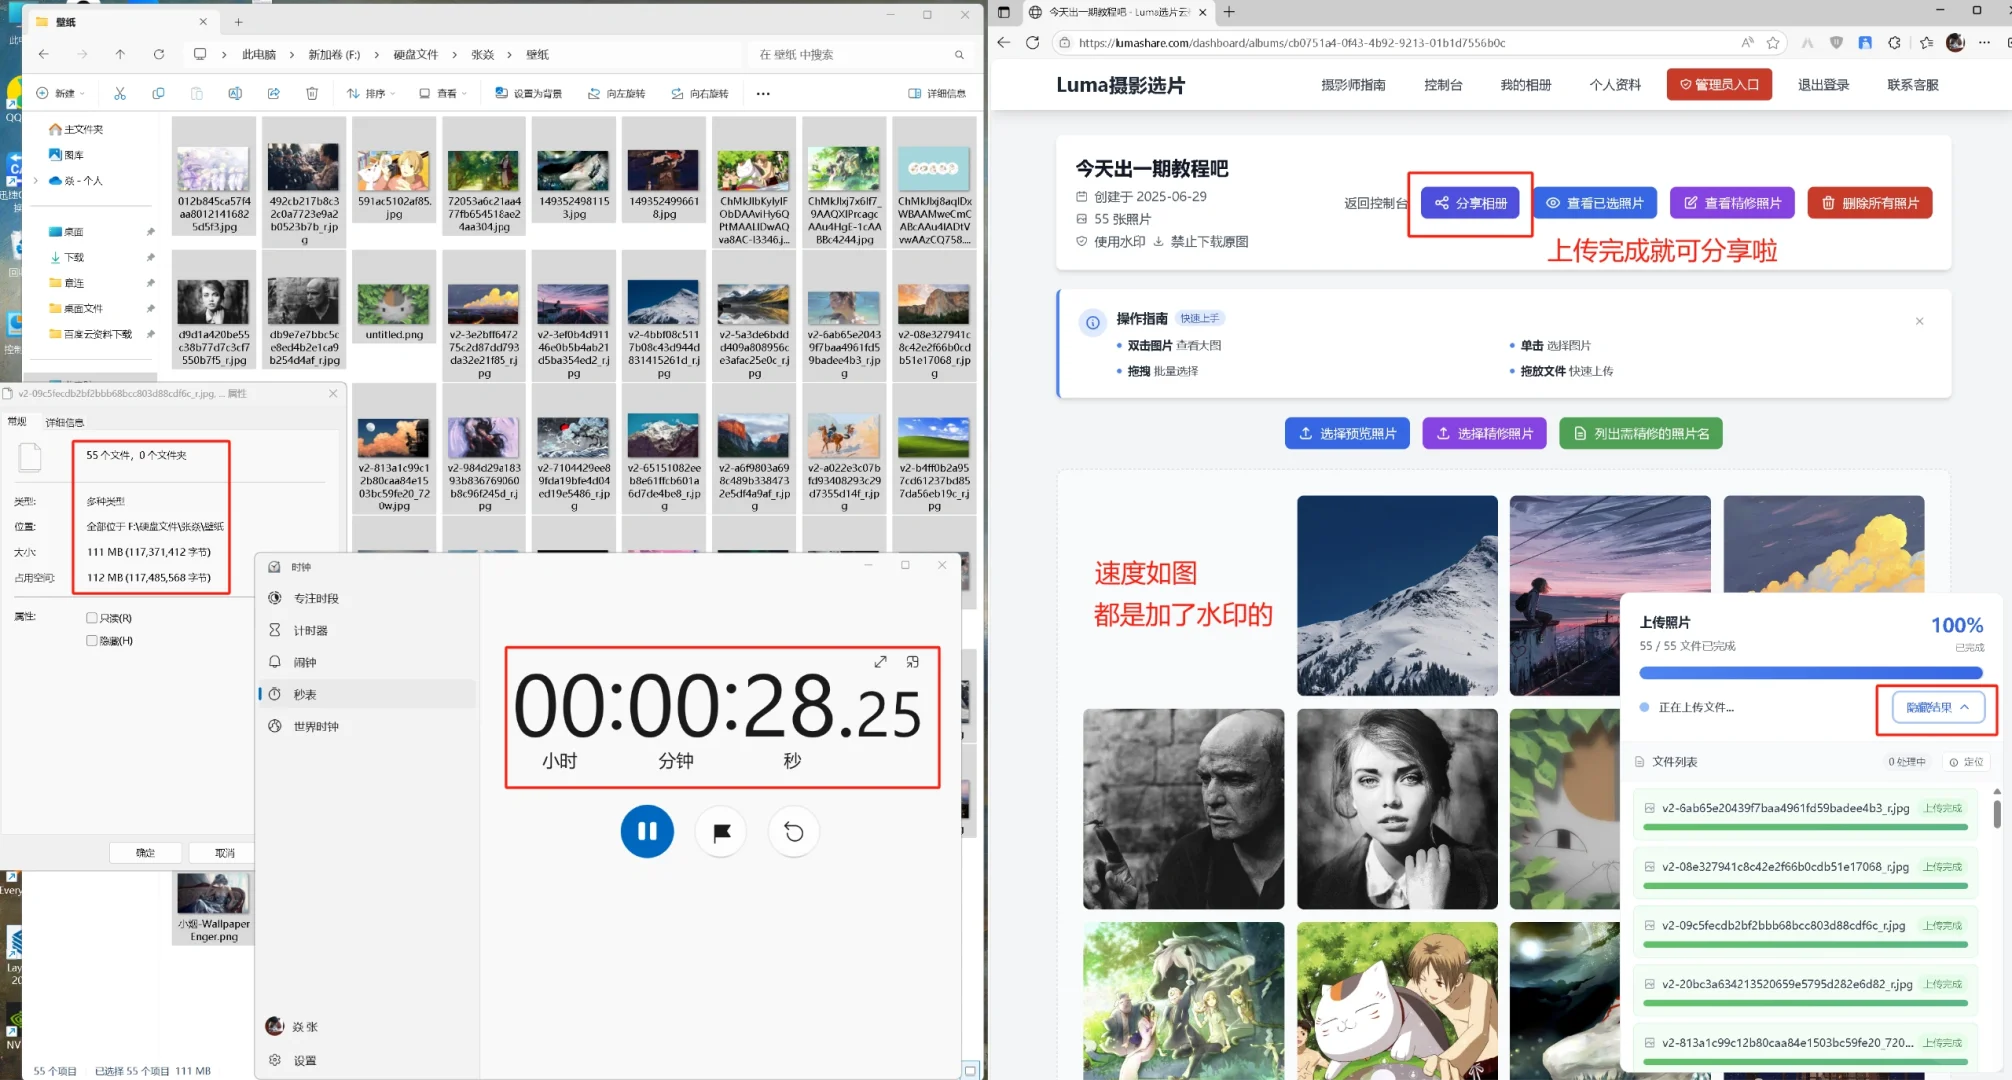
Task: Keep stopwatch on top with the pin icon
Action: (x=913, y=662)
